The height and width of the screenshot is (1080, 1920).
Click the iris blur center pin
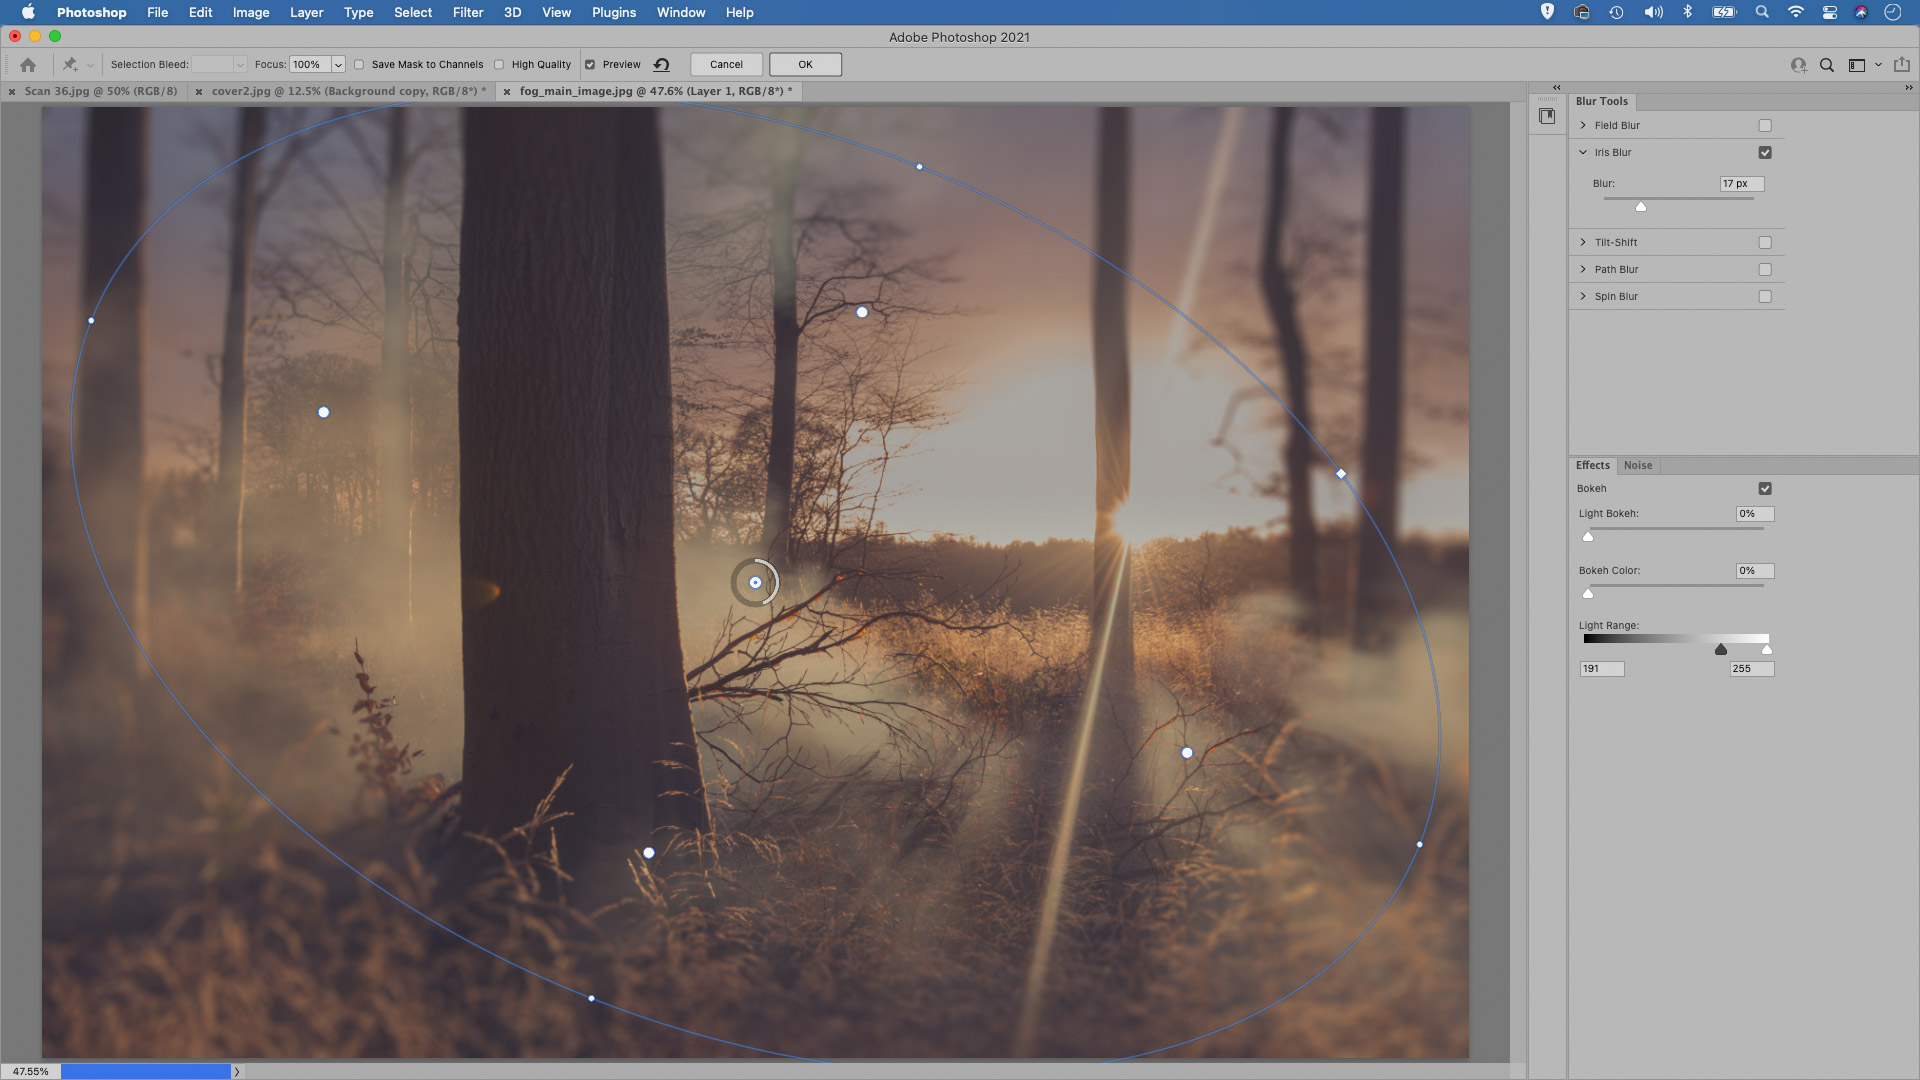pos(755,583)
